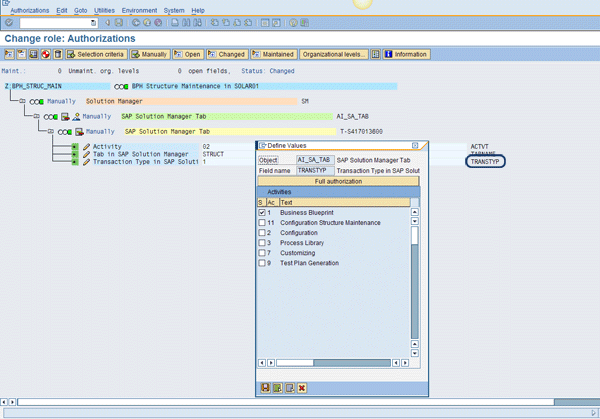Screen dimensions: 600x419
Task: Click the icon left of Information button
Action: click(376, 54)
